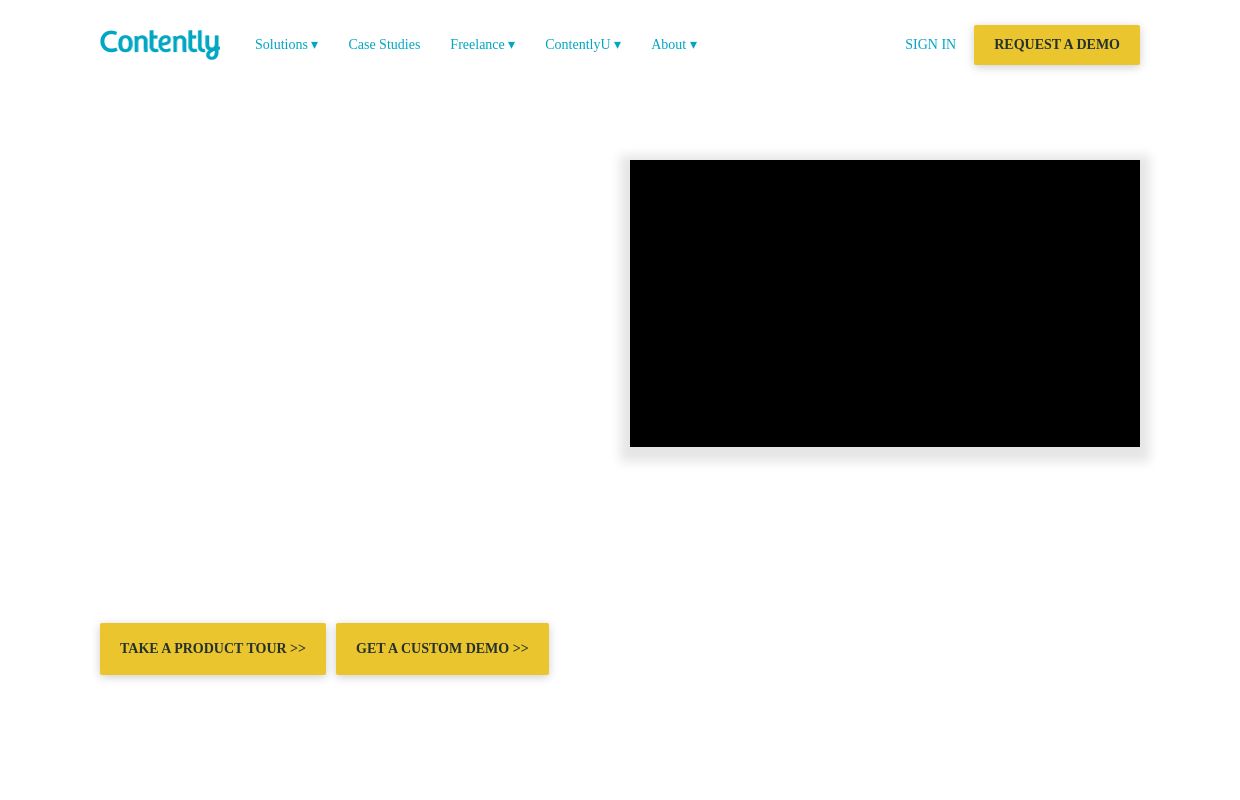Open the ContentlyU navigation link
The width and height of the screenshot is (1240, 800).
(x=578, y=44)
